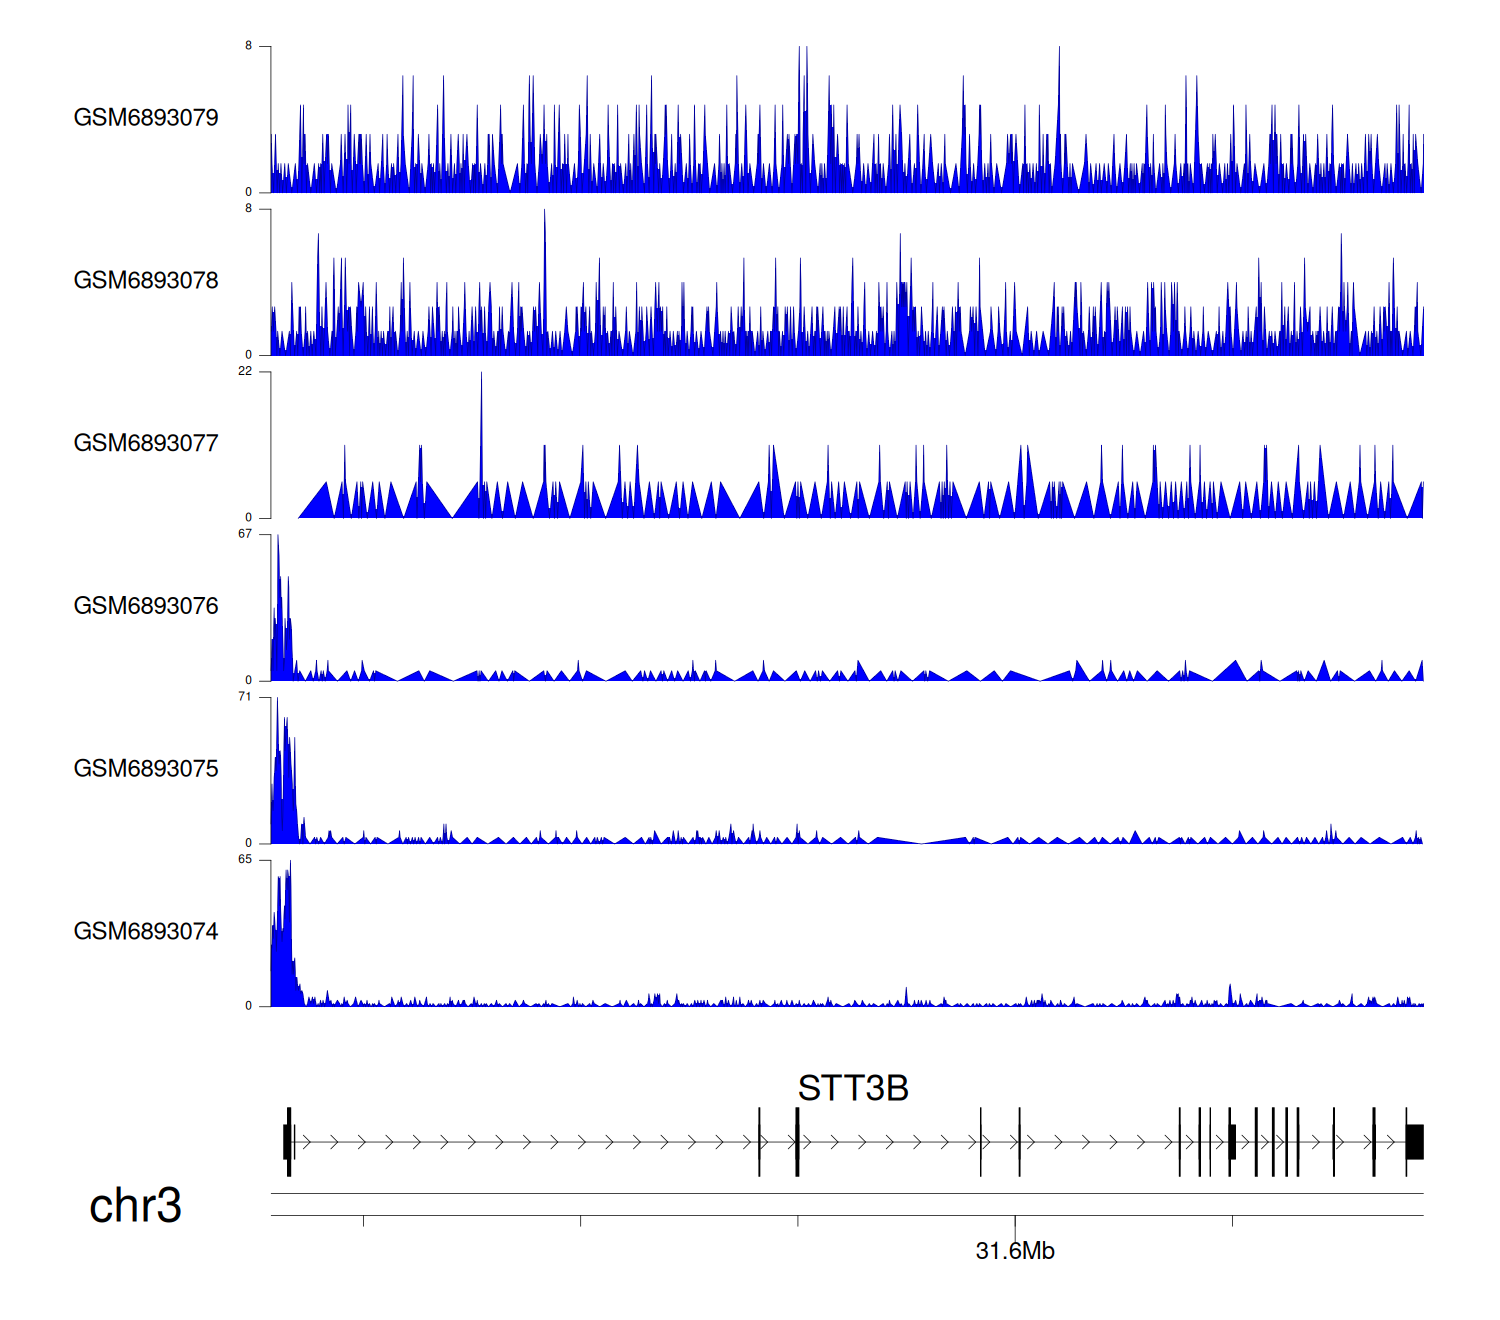1500x1320 pixels.
Task: Click the chr3 chromosome label
Action: pyautogui.click(x=135, y=1206)
